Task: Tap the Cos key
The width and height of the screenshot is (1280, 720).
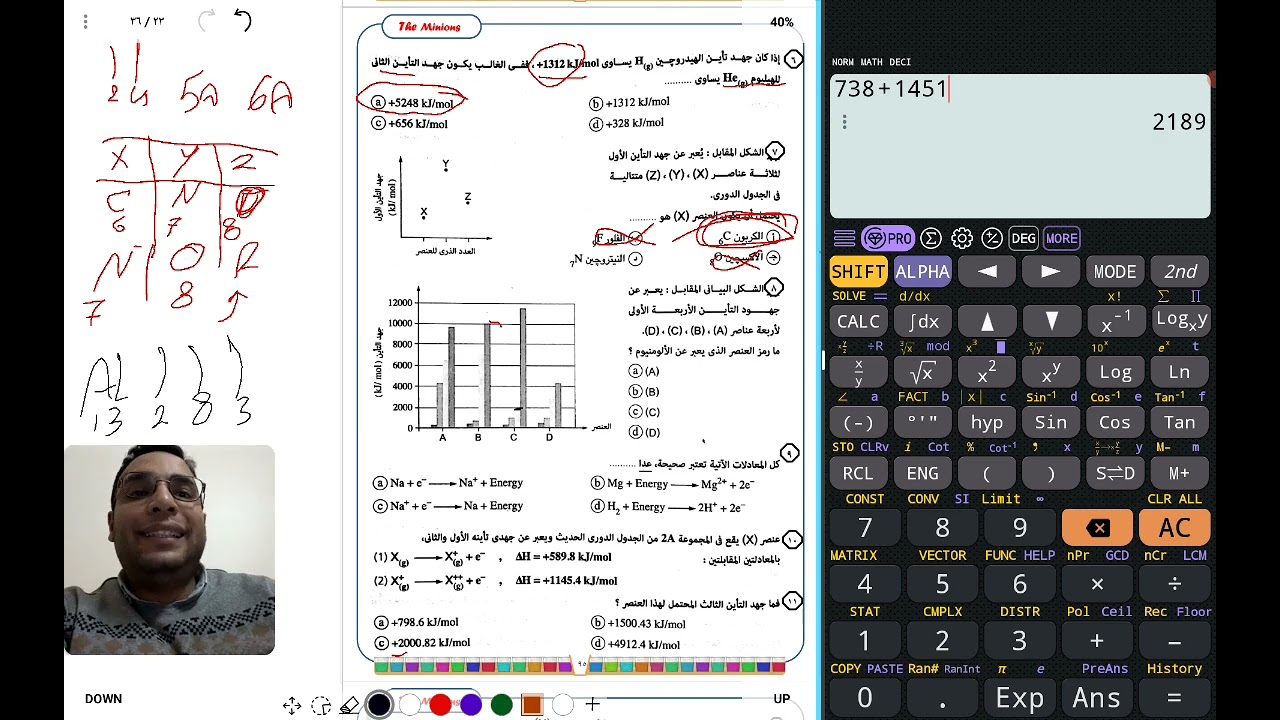Action: (1115, 423)
